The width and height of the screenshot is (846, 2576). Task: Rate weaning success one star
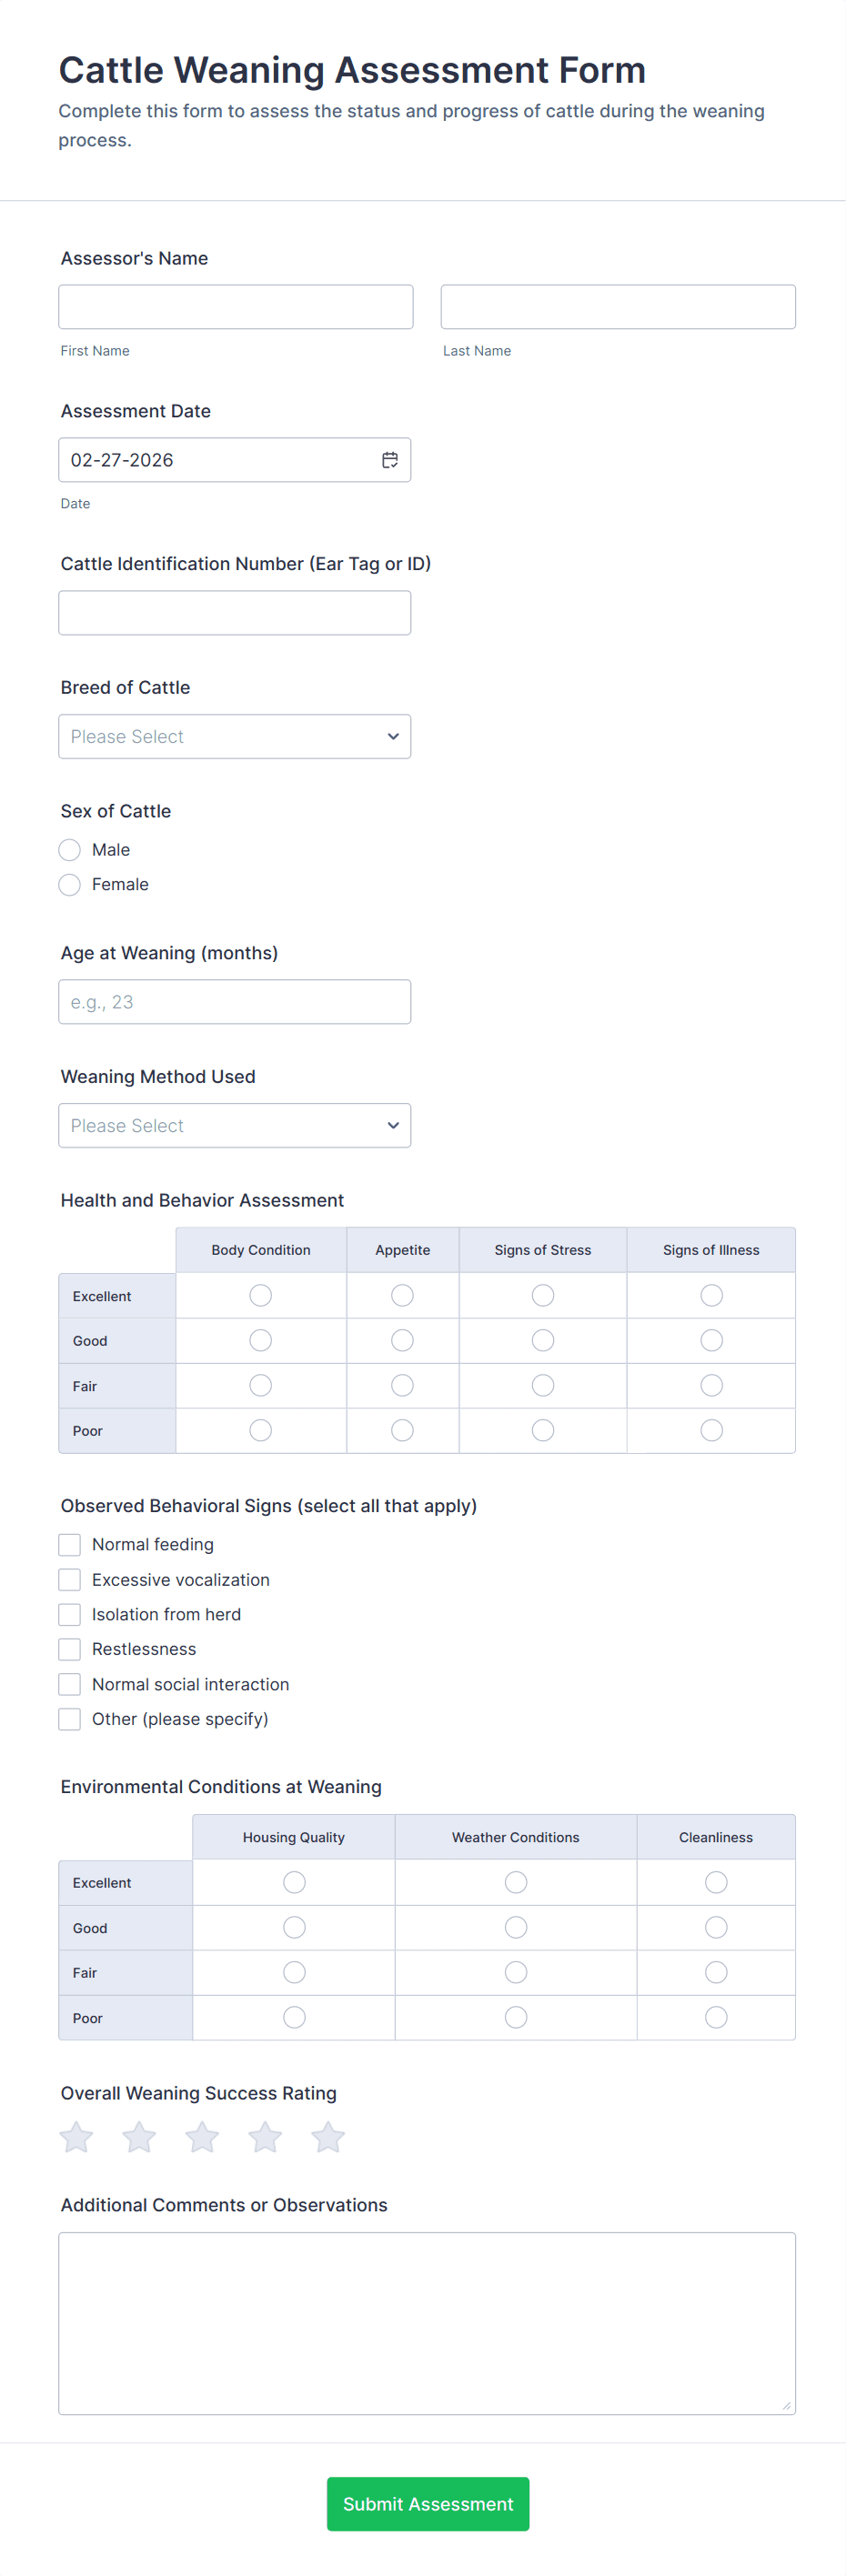pyautogui.click(x=76, y=2137)
